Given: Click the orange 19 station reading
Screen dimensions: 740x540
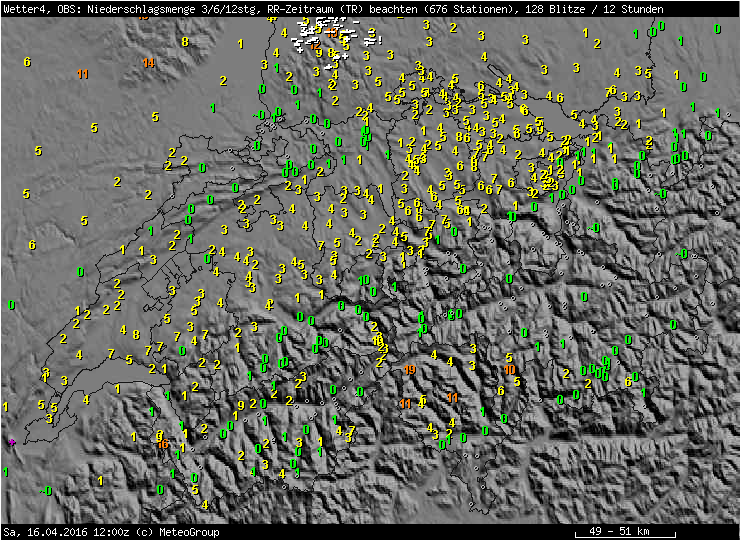Looking at the screenshot, I should point(410,370).
